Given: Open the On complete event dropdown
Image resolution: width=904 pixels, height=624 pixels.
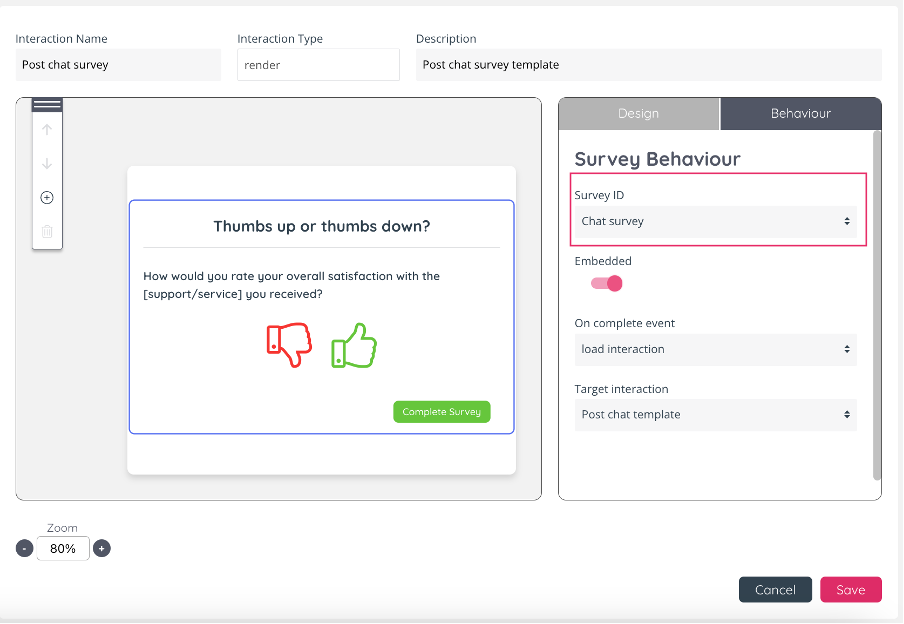Looking at the screenshot, I should [x=715, y=350].
